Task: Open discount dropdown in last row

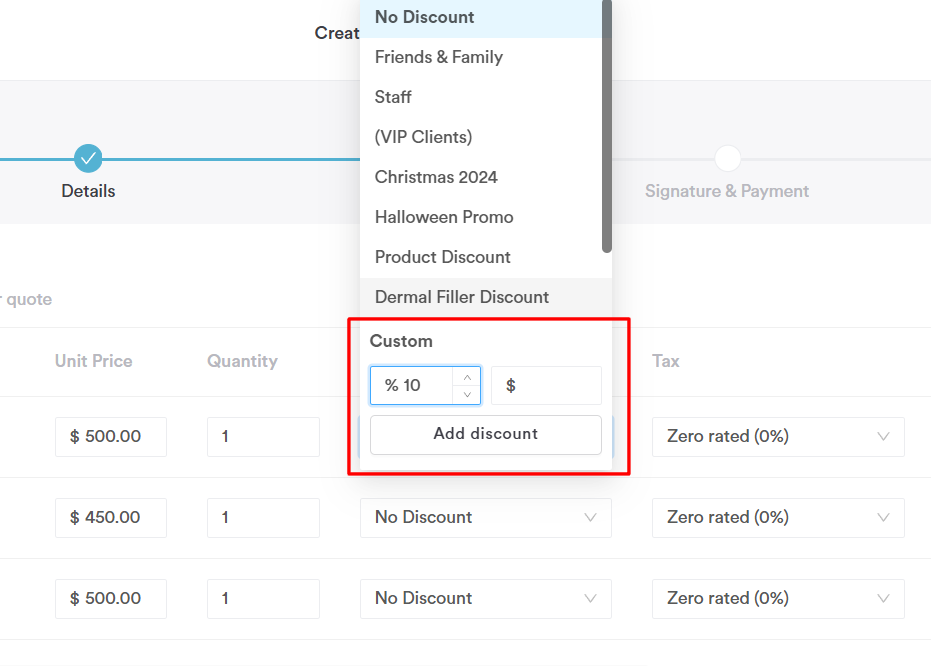Action: [x=486, y=598]
